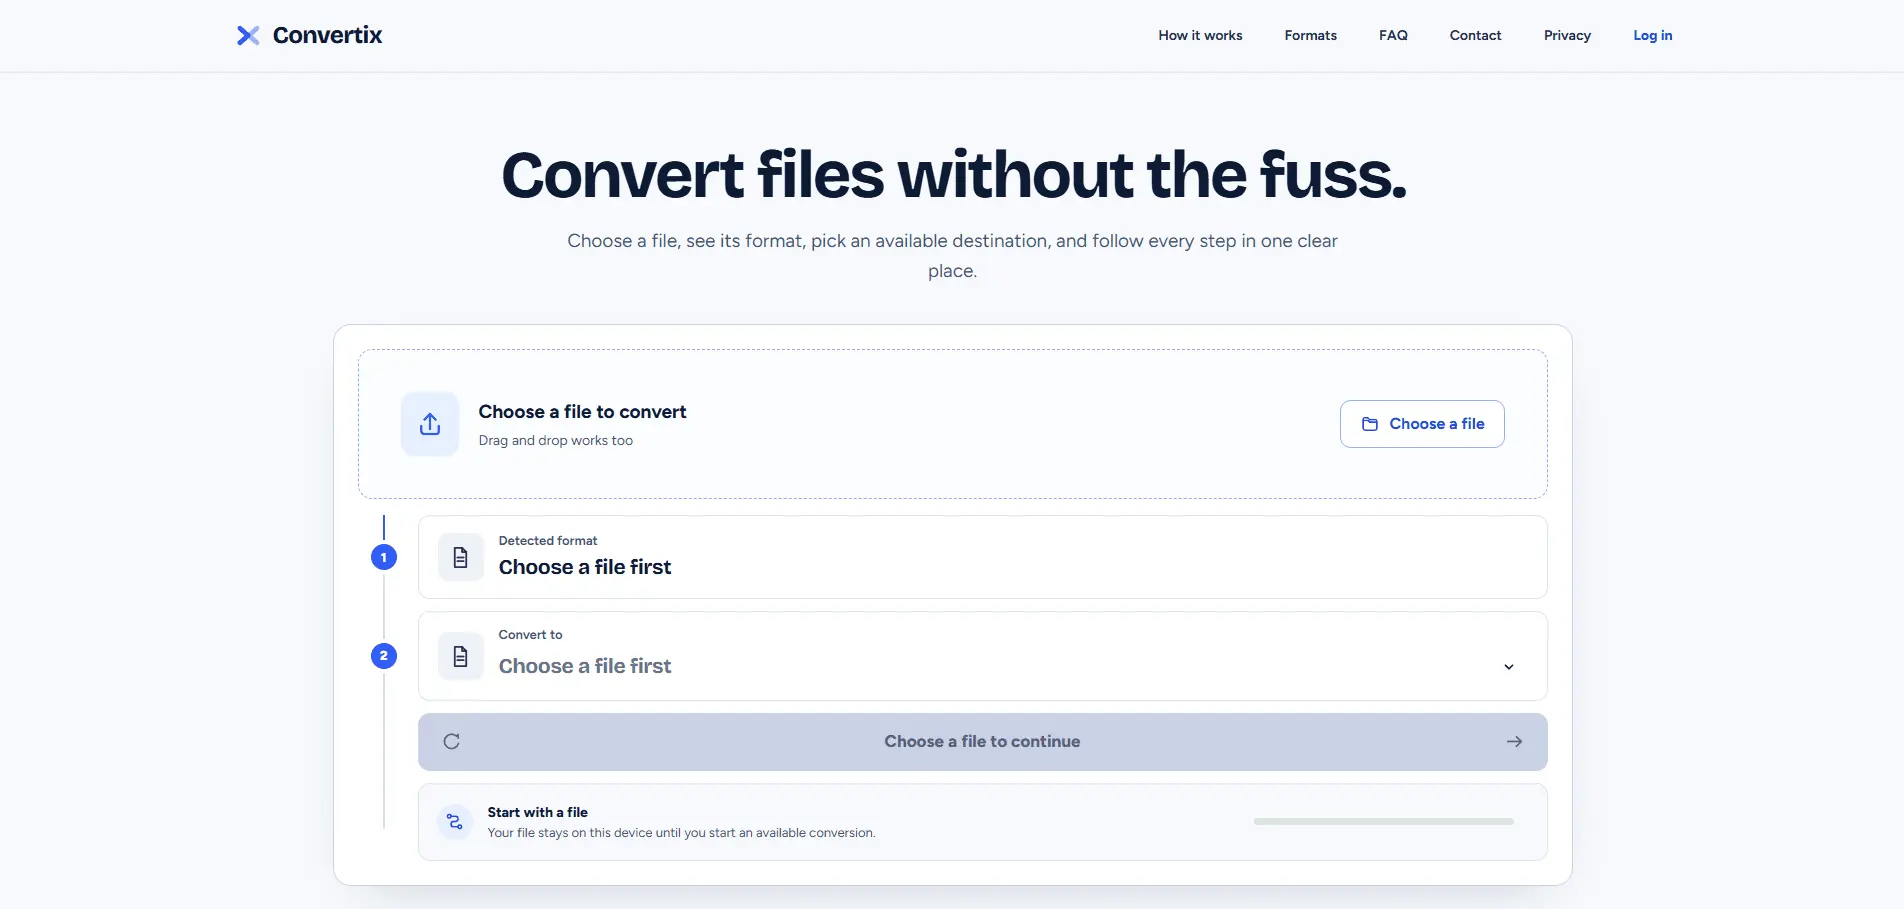Open the Convert to format selector

click(983, 656)
